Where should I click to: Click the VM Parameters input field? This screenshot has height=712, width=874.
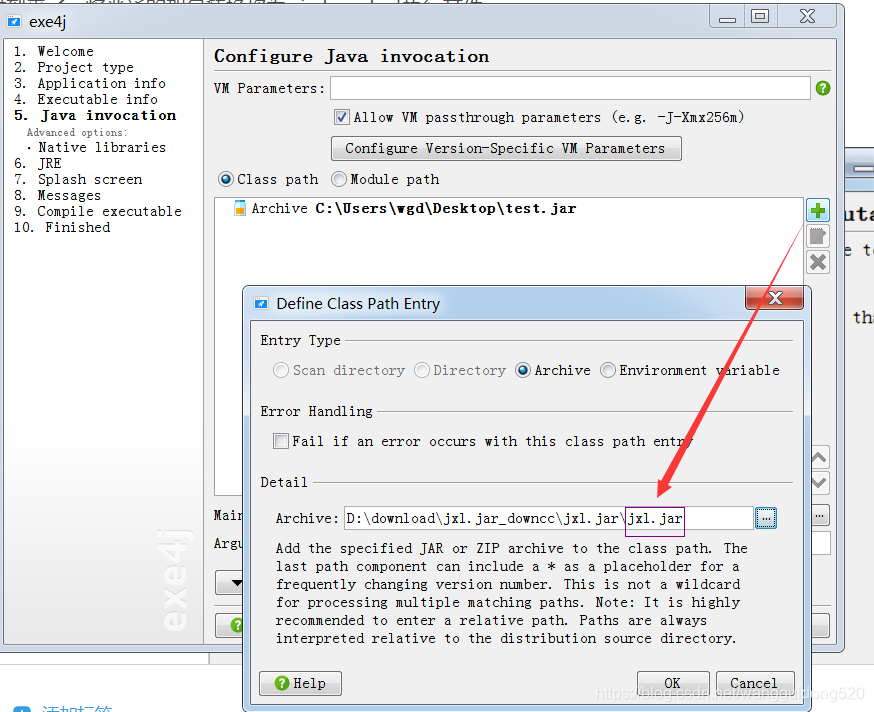point(570,88)
